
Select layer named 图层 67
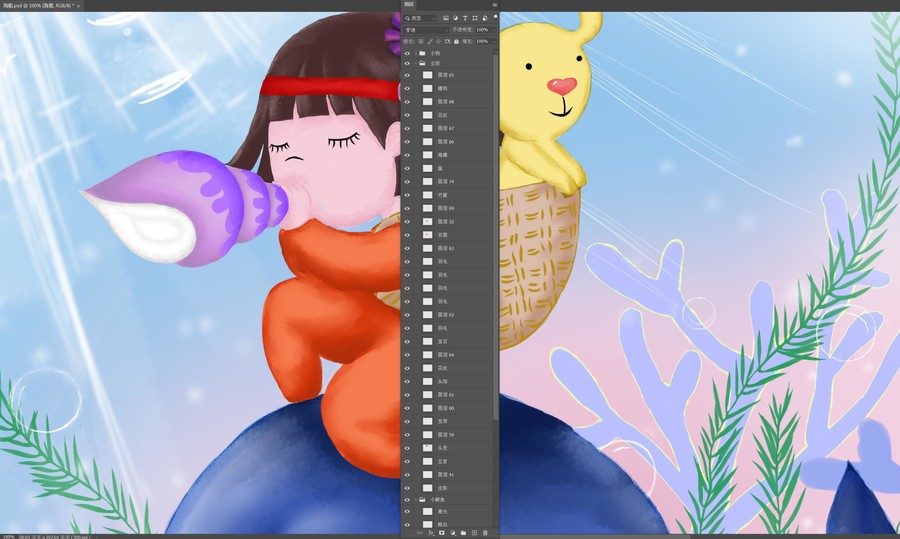coord(446,129)
